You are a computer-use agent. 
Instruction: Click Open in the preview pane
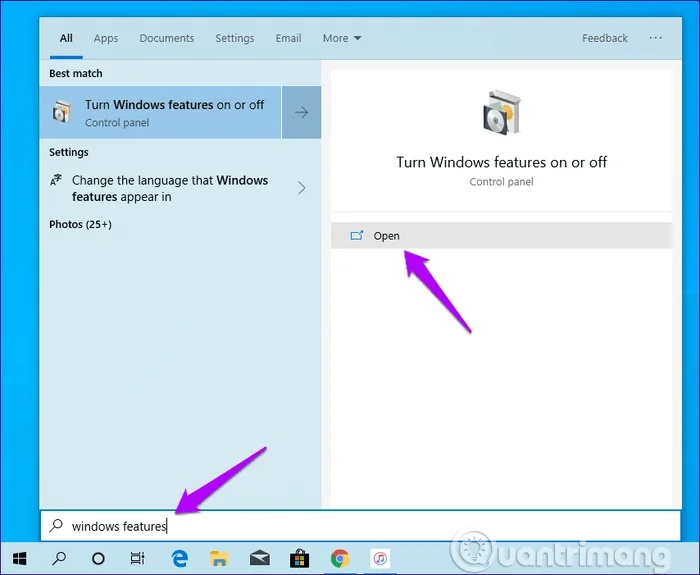501,235
